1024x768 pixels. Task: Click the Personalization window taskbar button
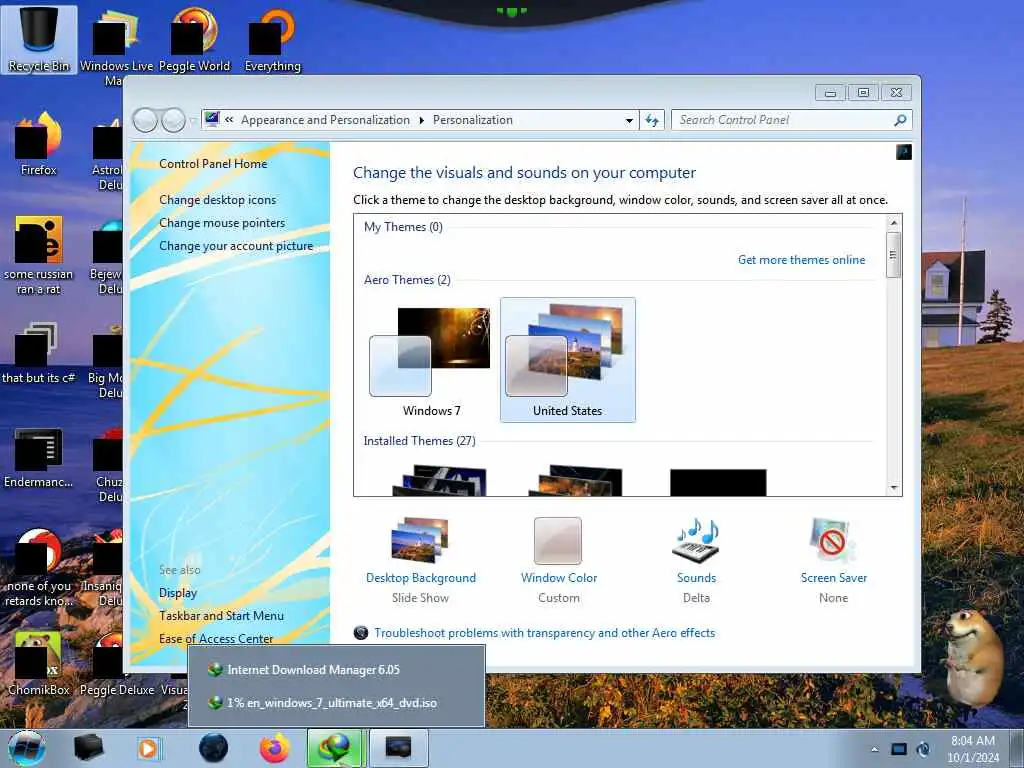pos(399,748)
